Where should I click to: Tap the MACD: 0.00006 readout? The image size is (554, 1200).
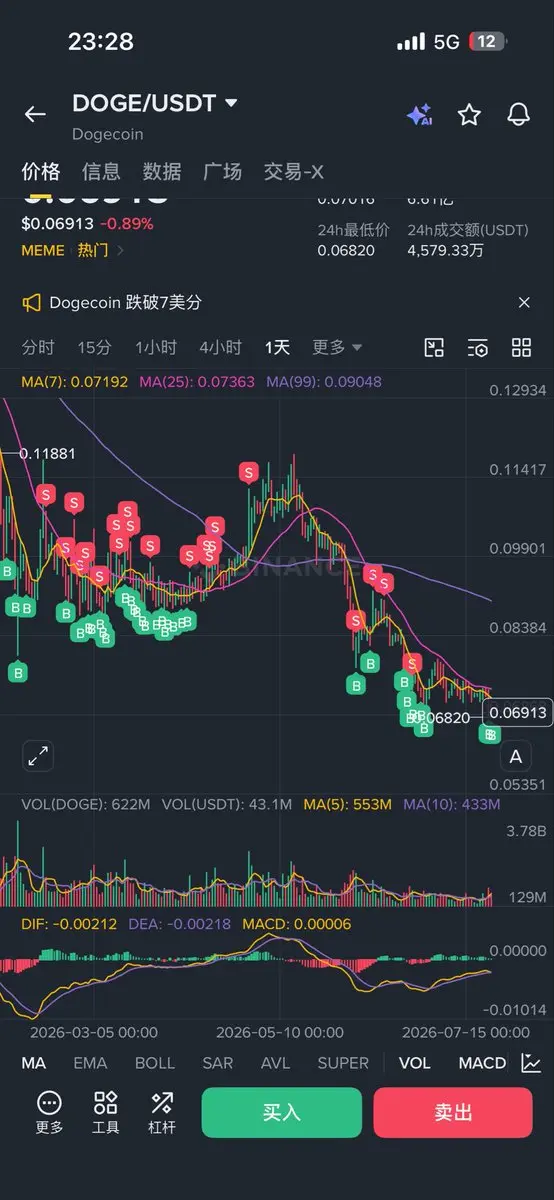[x=295, y=924]
